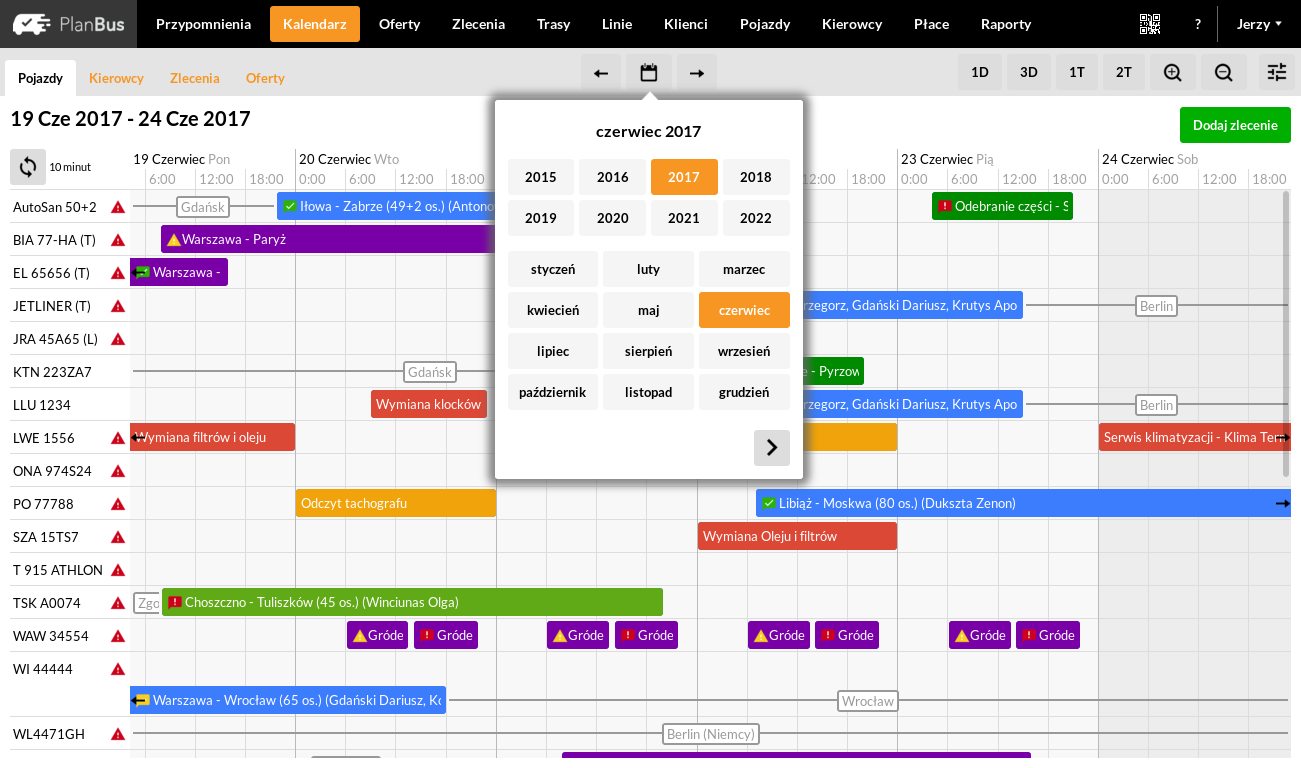Open the QR code icon in top bar
The image size is (1301, 768).
(x=1149, y=23)
